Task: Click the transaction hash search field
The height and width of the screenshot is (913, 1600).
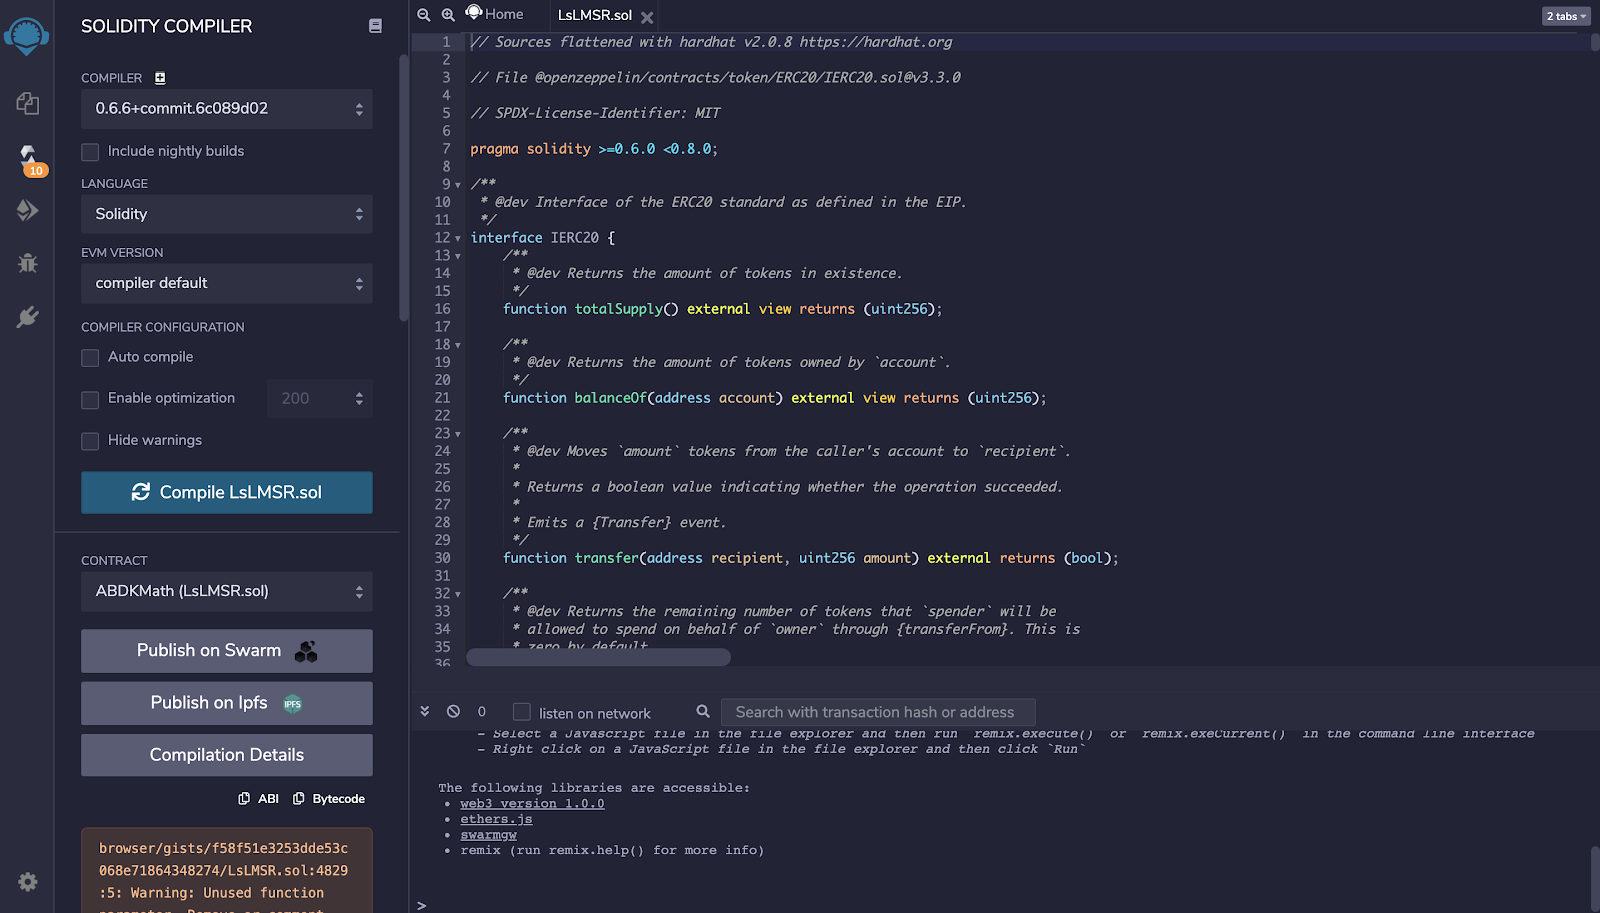Action: point(878,712)
